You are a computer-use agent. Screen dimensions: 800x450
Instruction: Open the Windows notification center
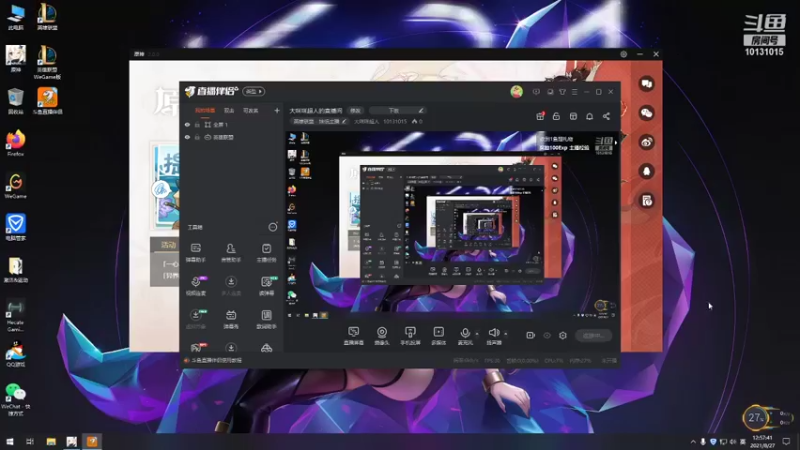[x=786, y=441]
